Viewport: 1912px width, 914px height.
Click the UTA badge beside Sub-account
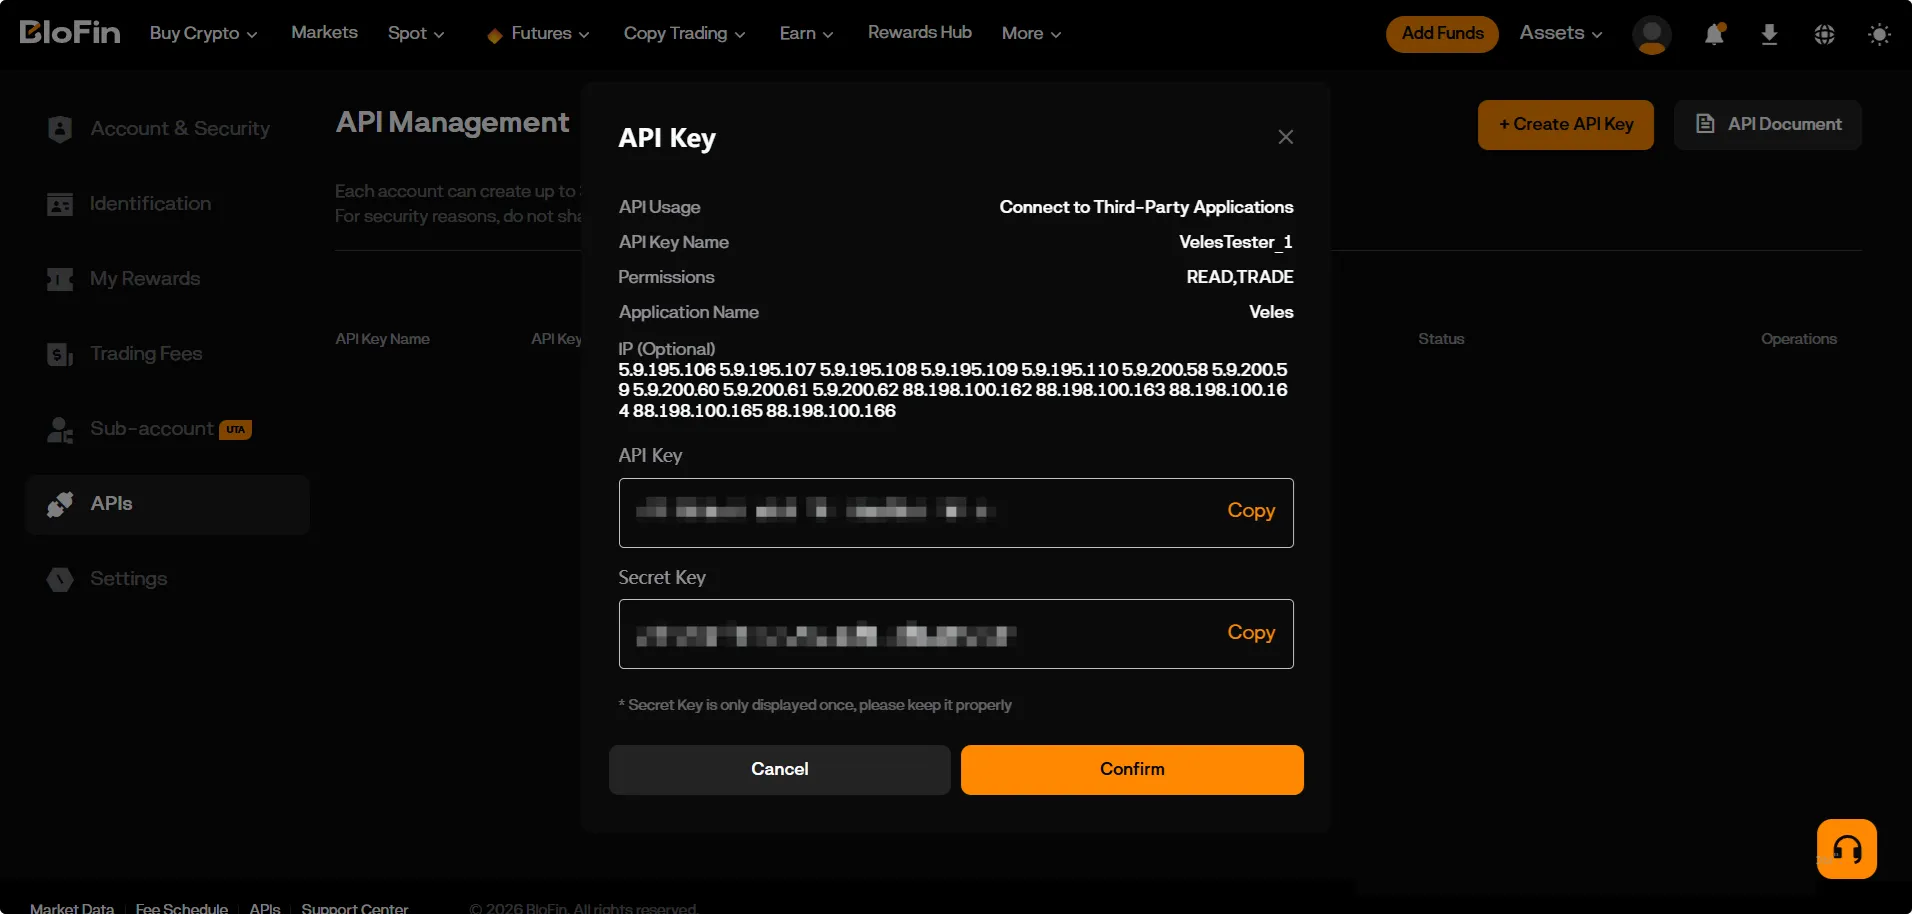coord(235,430)
